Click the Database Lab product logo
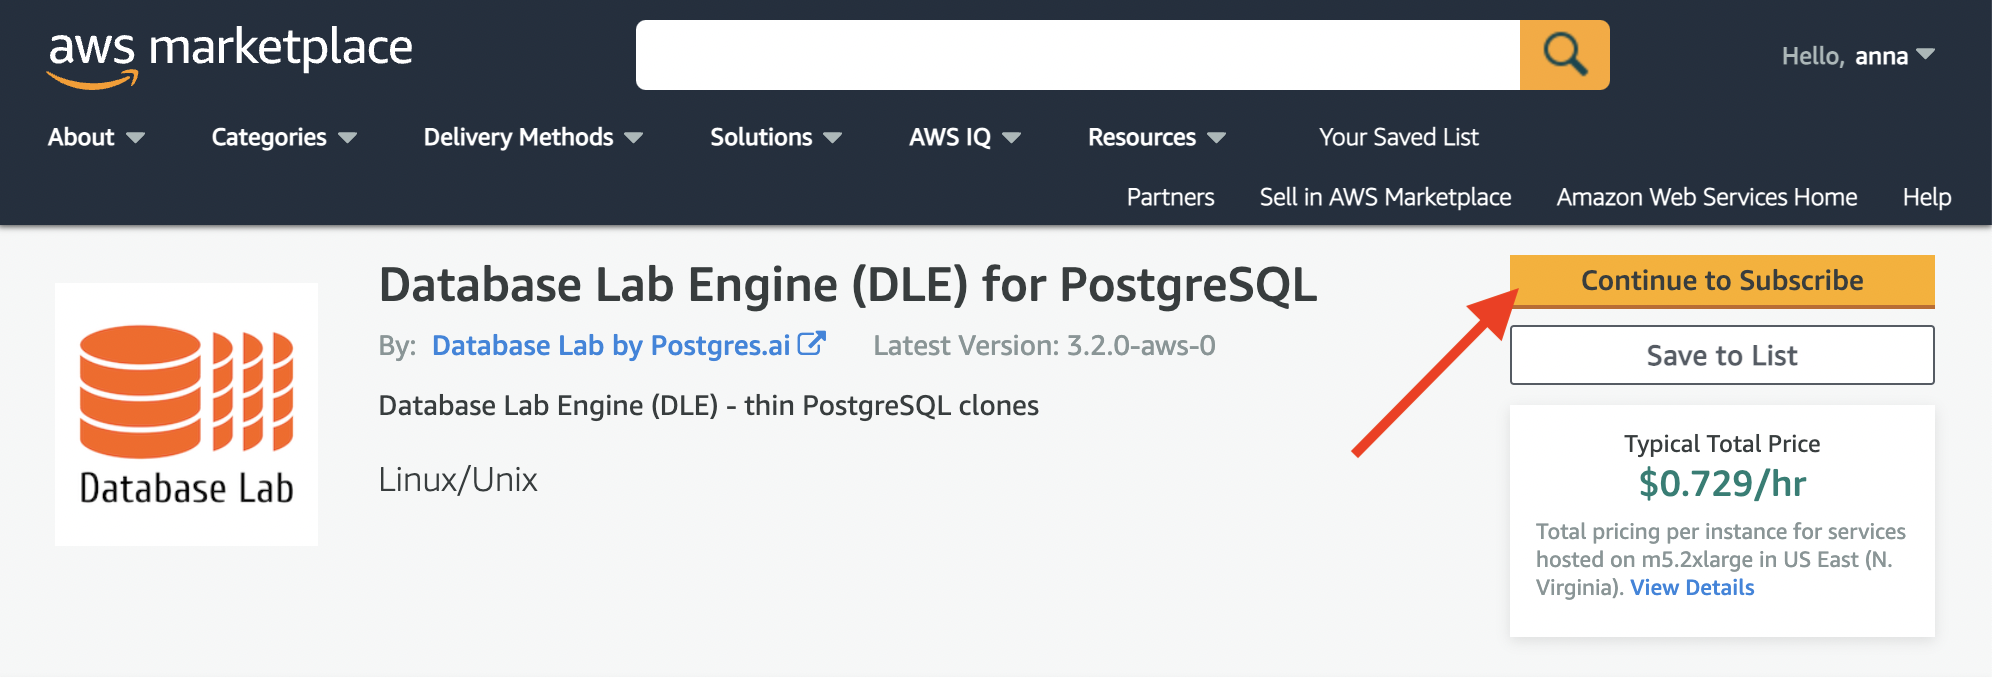The width and height of the screenshot is (1992, 678). 186,414
